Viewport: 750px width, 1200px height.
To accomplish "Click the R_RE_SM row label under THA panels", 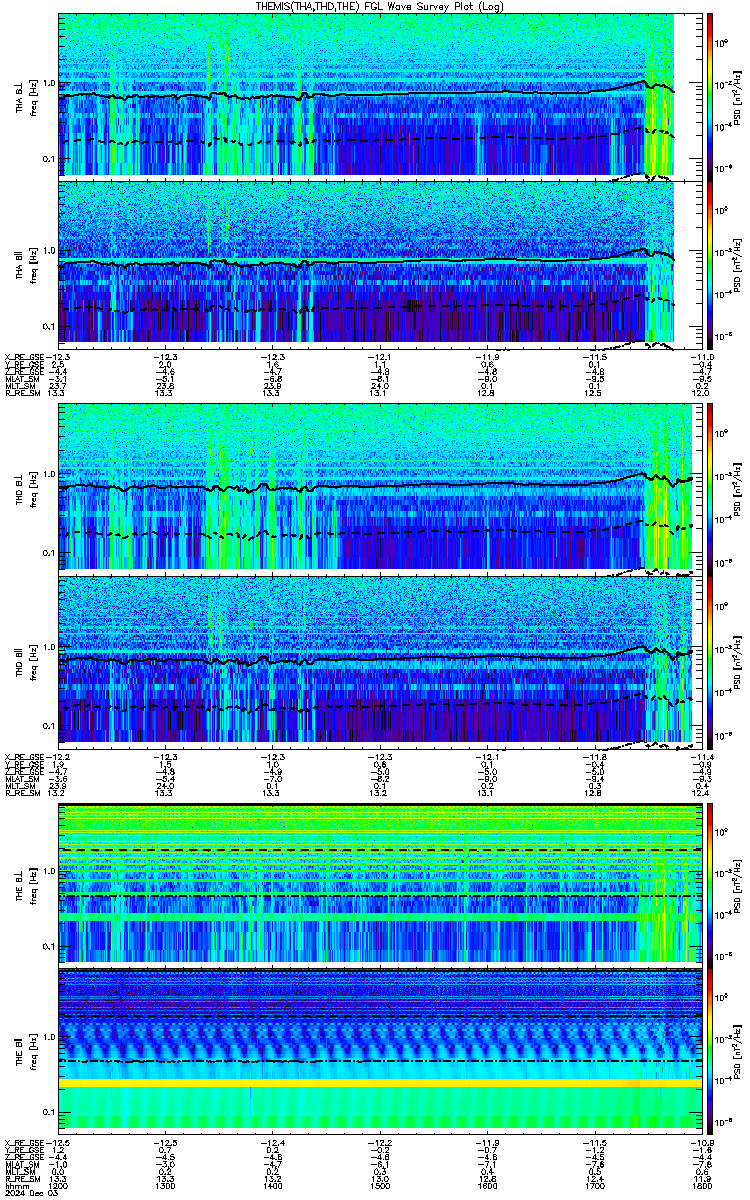I will pos(22,393).
